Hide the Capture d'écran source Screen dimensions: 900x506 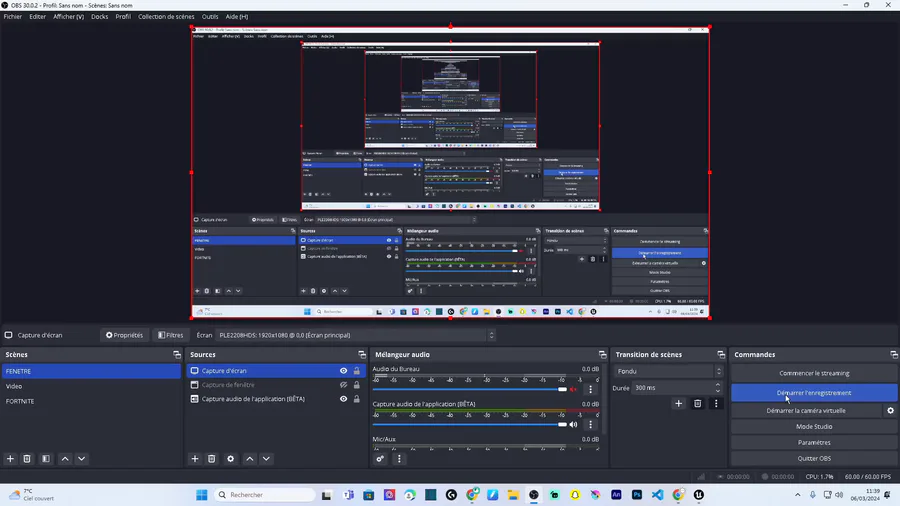coord(343,371)
